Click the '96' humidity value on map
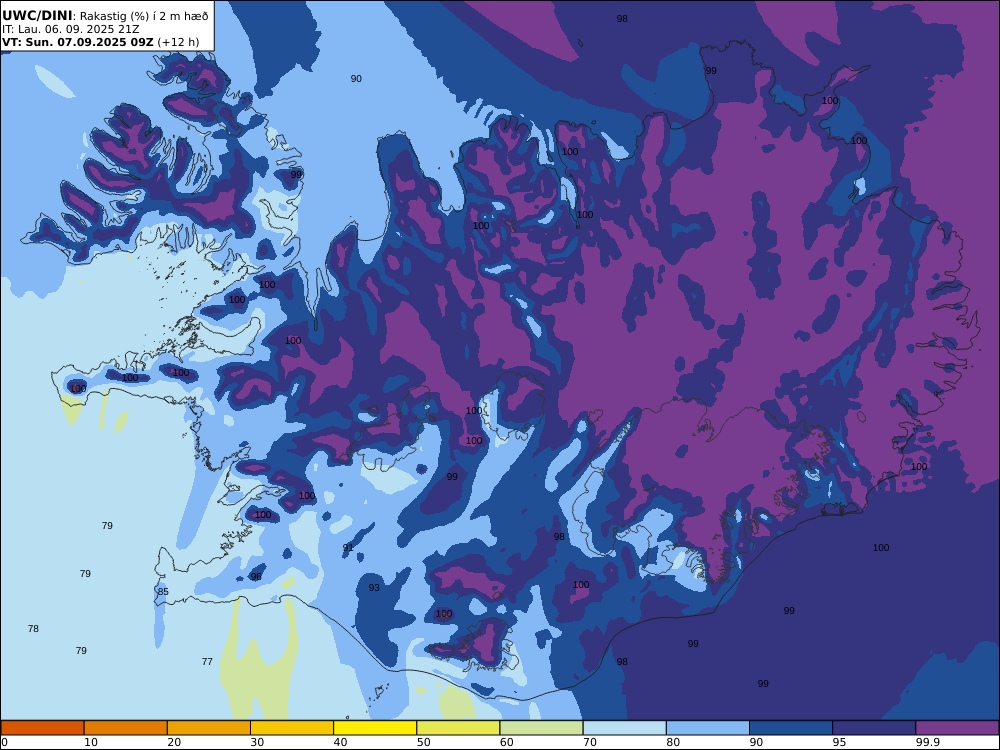Viewport: 1000px width, 750px height. 256,577
